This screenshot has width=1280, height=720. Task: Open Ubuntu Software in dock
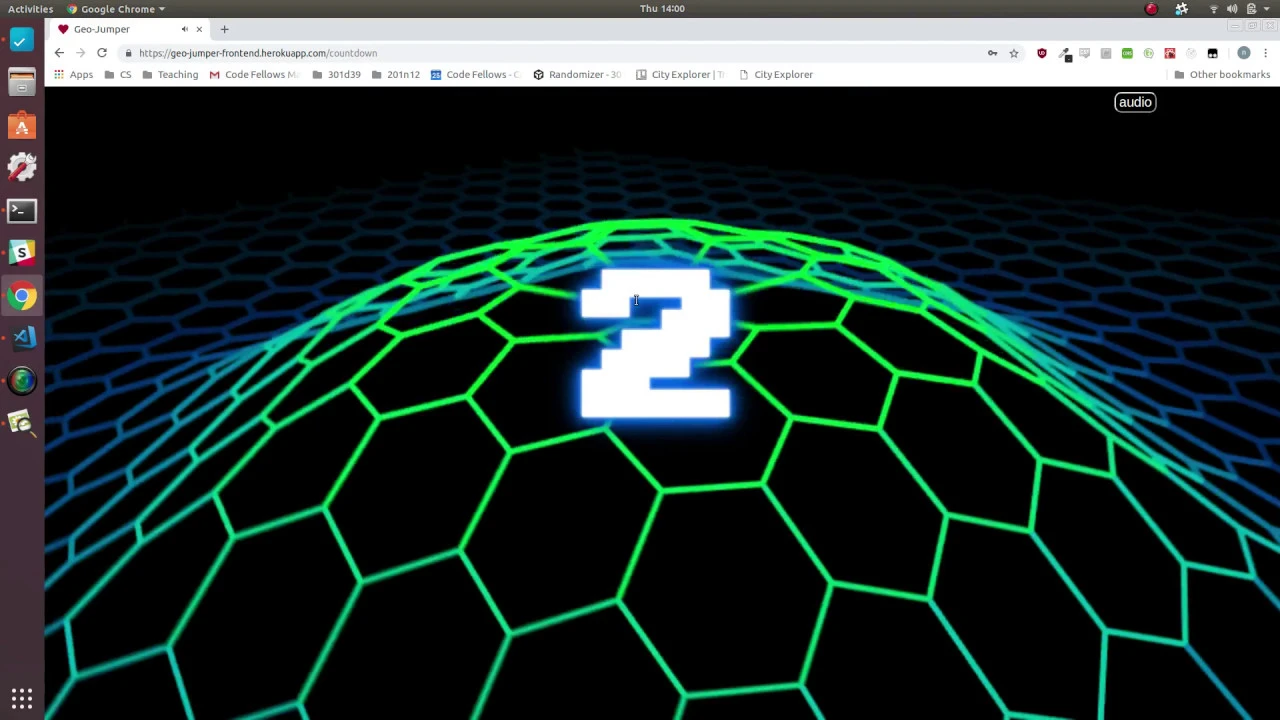tap(22, 126)
